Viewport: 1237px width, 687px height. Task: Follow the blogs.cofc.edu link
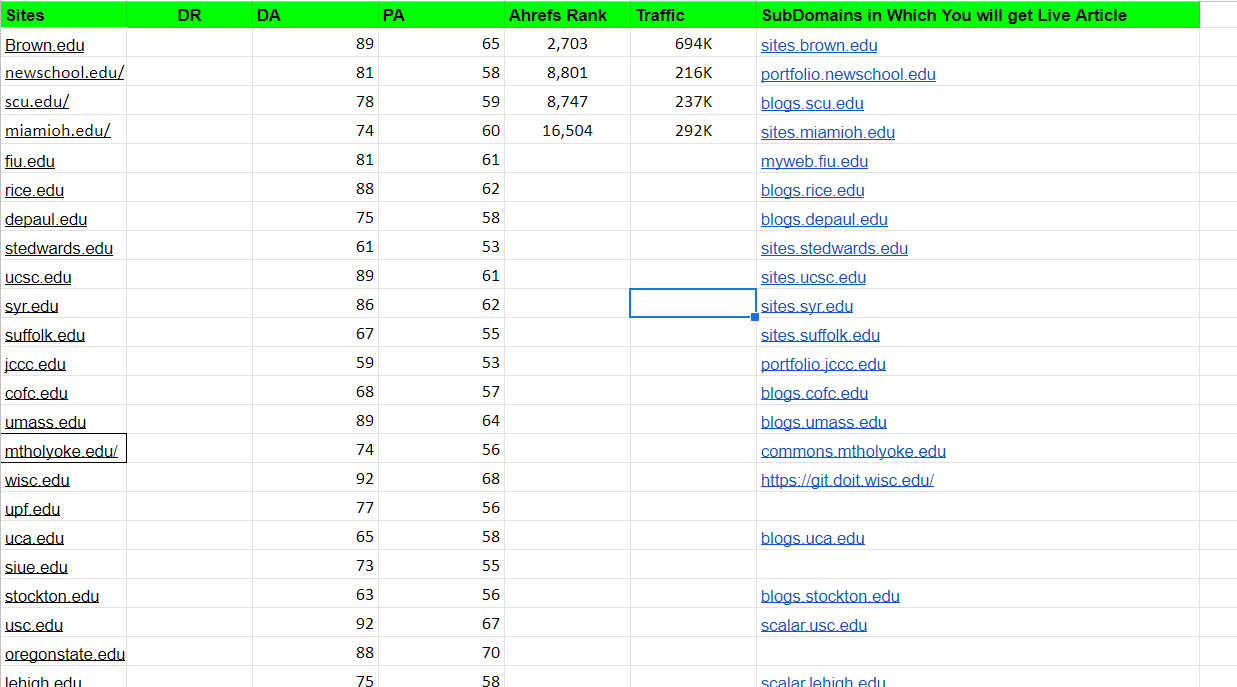(x=814, y=393)
